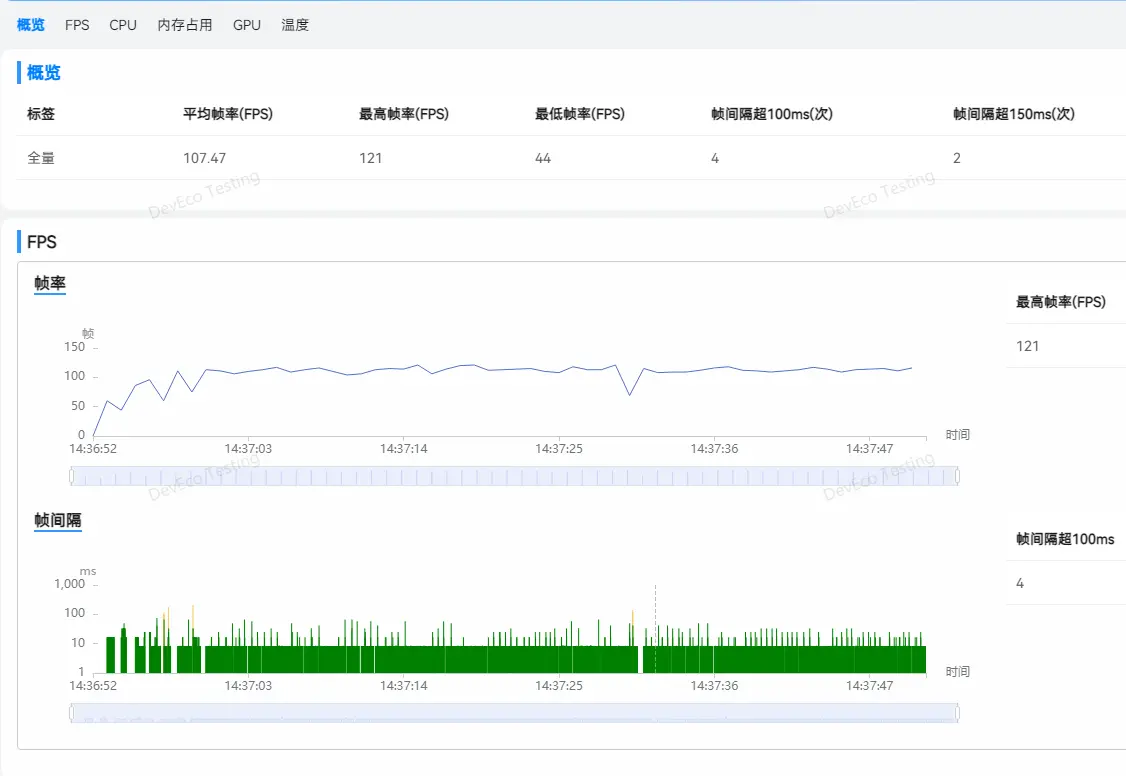Click the 最高帧率(FPS) table column header

click(x=404, y=114)
